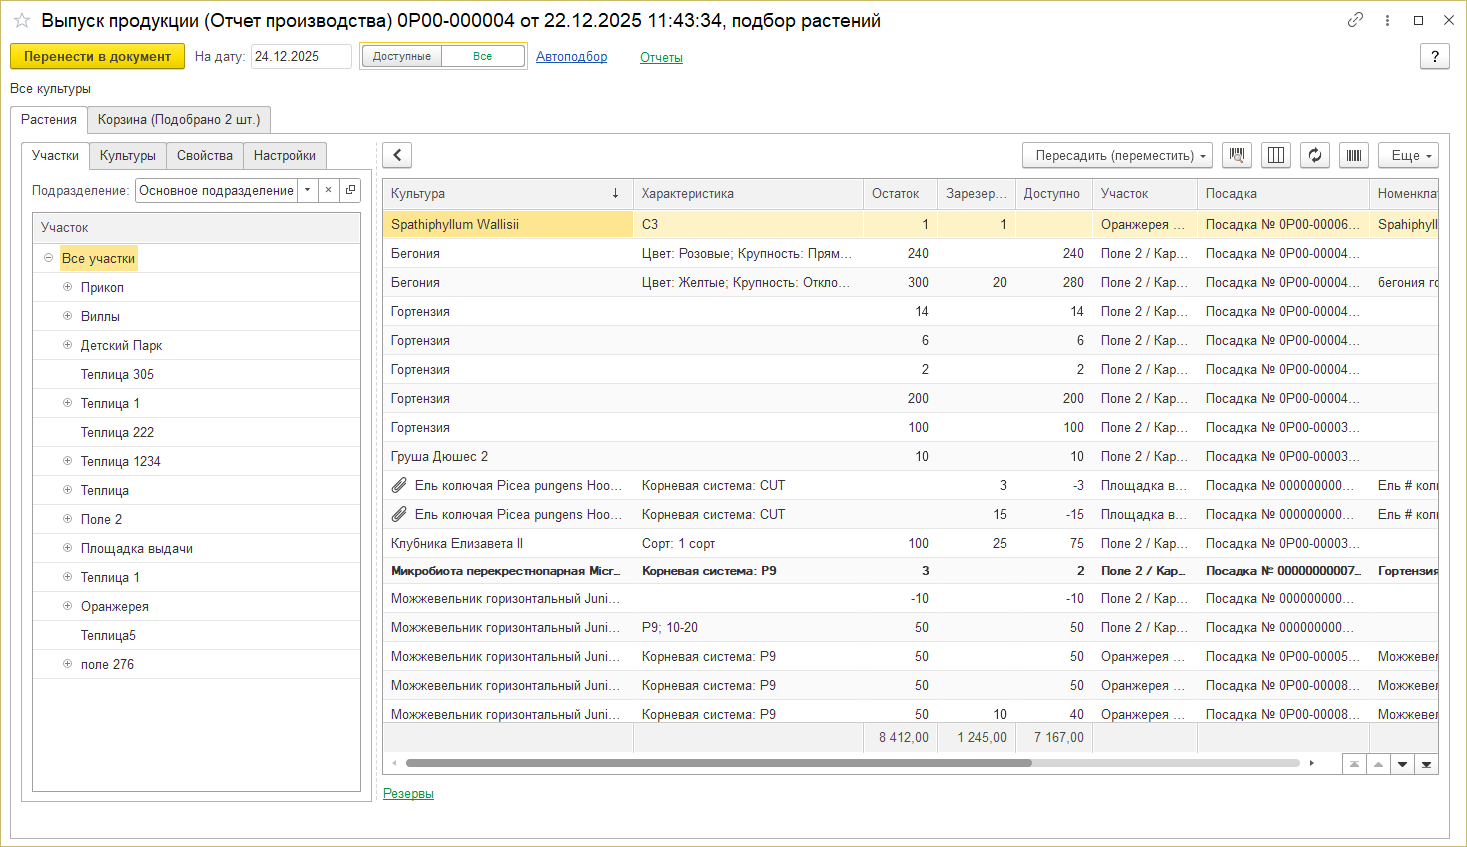Open the Свойства tab
The height and width of the screenshot is (847, 1467).
(205, 156)
